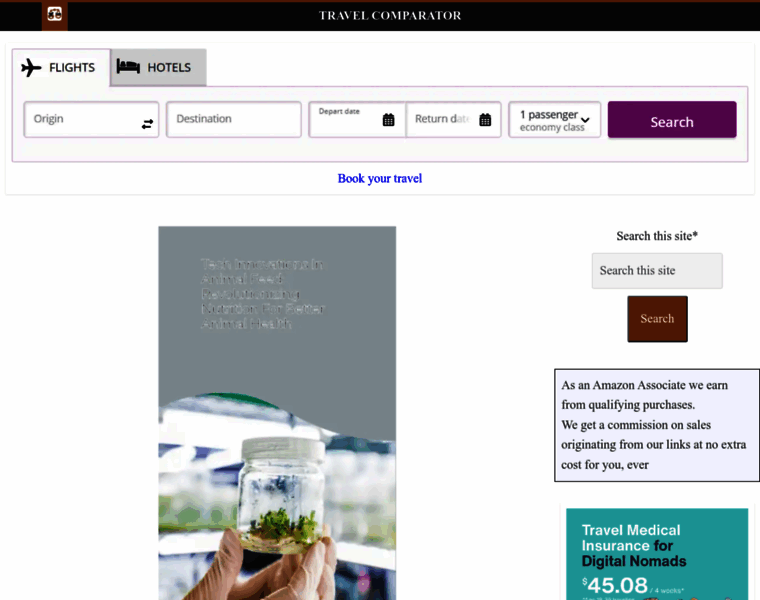
Task: Open the Return date calendar icon
Action: [x=485, y=120]
